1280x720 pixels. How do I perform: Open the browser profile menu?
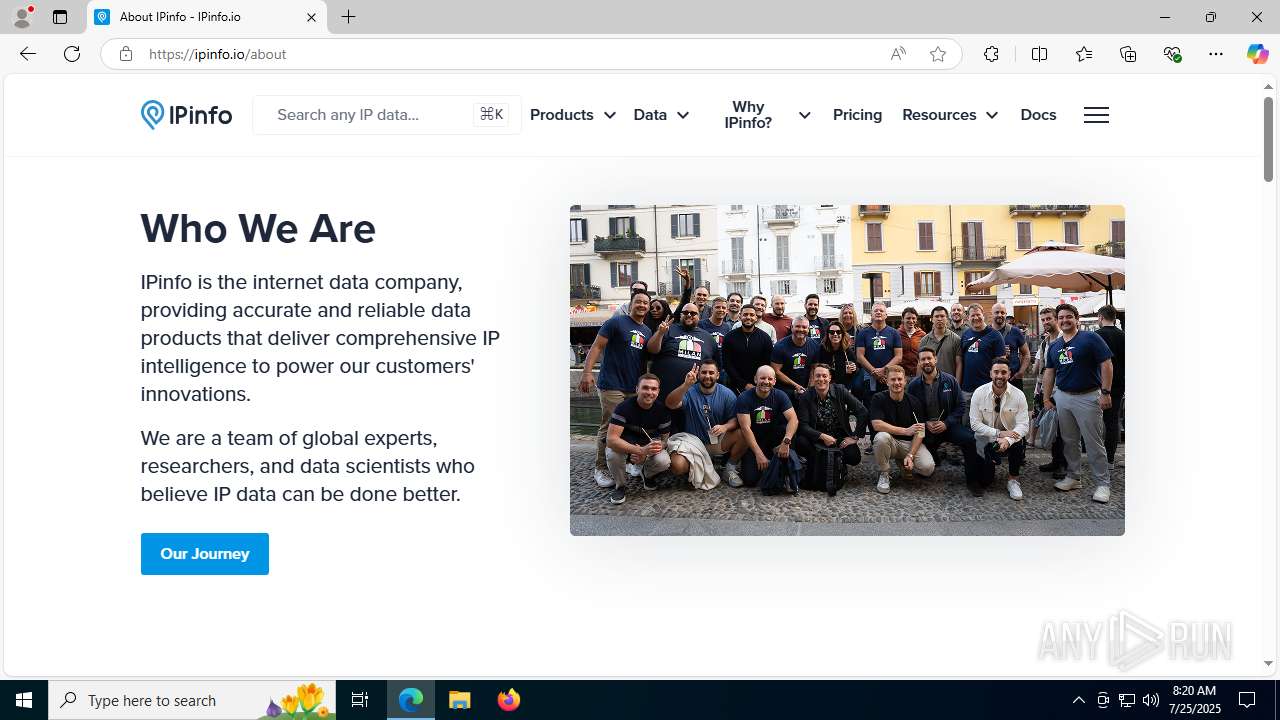[x=22, y=17]
